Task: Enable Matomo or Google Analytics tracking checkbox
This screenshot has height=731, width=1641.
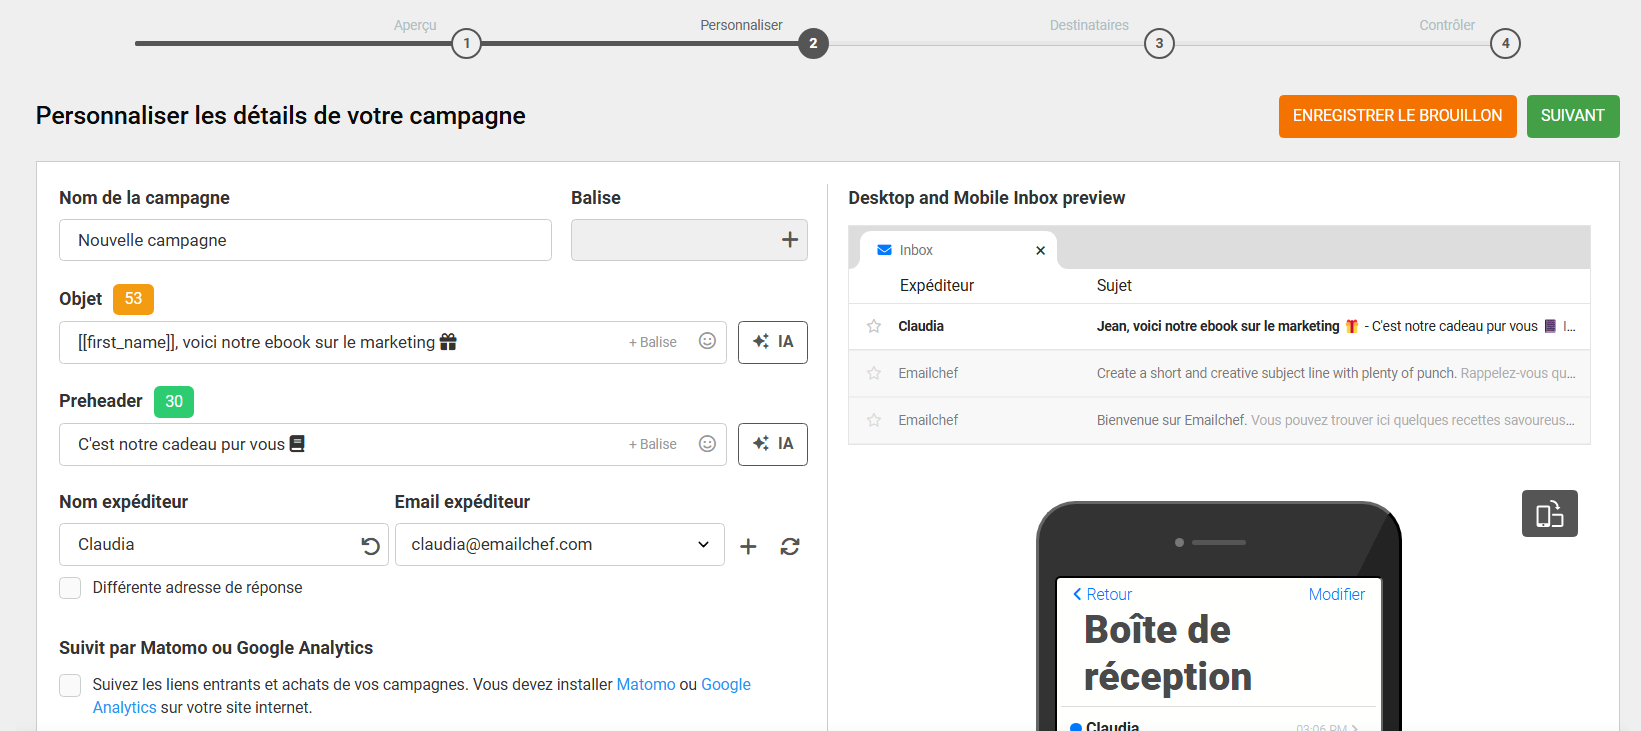Action: tap(70, 685)
